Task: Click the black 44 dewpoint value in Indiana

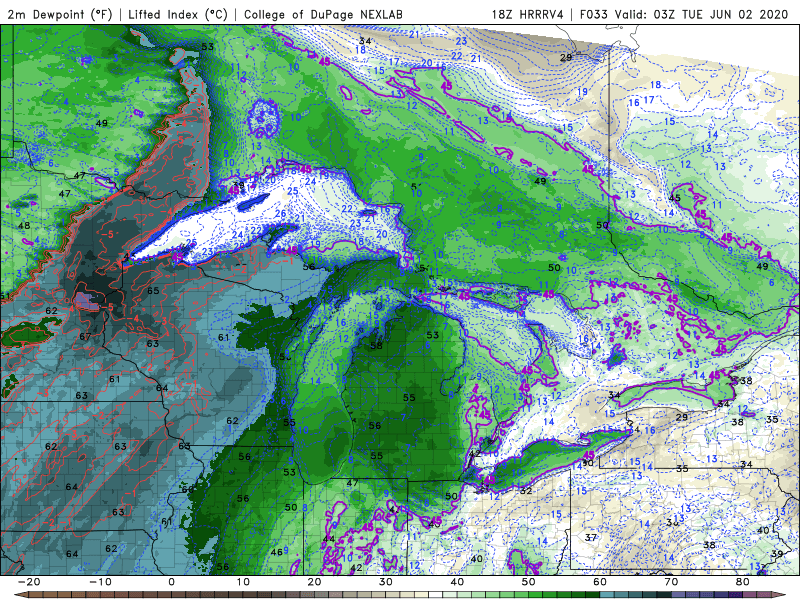Action: (329, 539)
